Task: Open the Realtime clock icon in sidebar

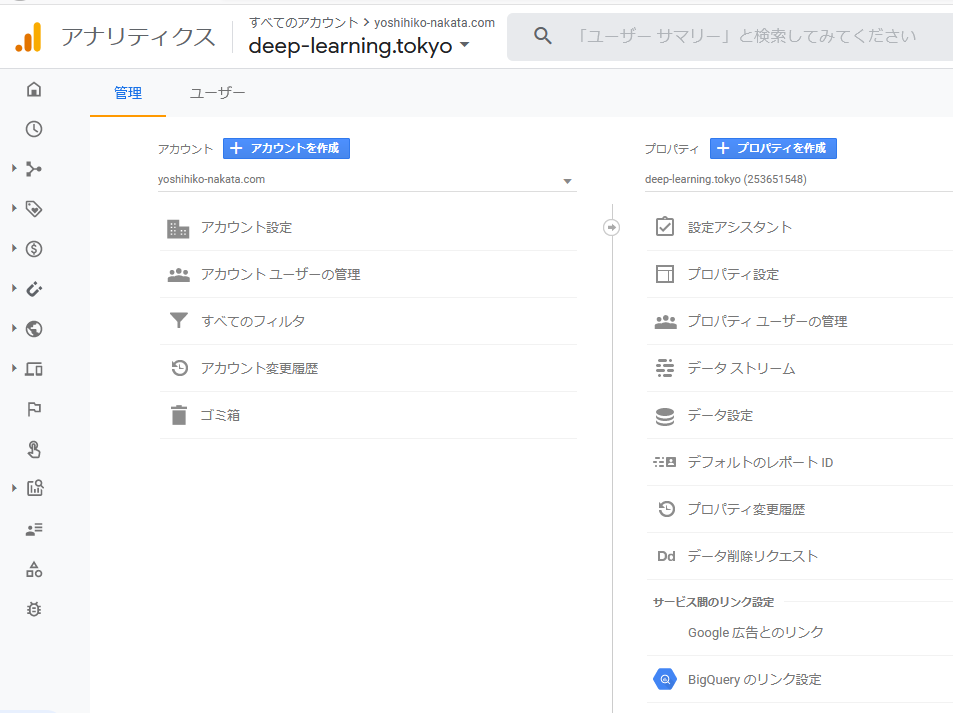Action: coord(34,129)
